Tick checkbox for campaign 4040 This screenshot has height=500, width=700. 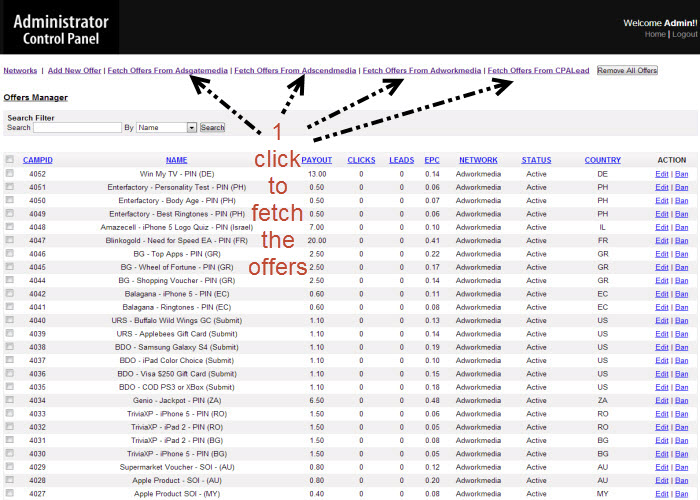pos(9,320)
